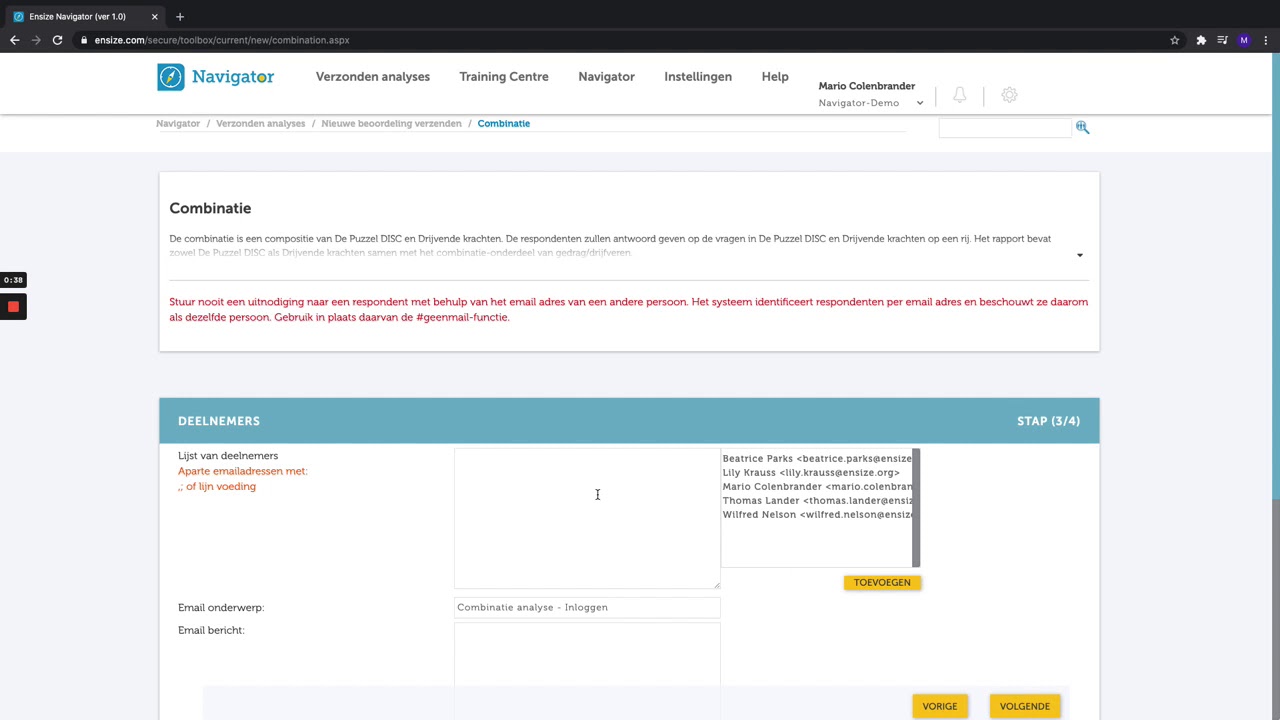Reload the page
The image size is (1280, 720).
pyautogui.click(x=57, y=40)
